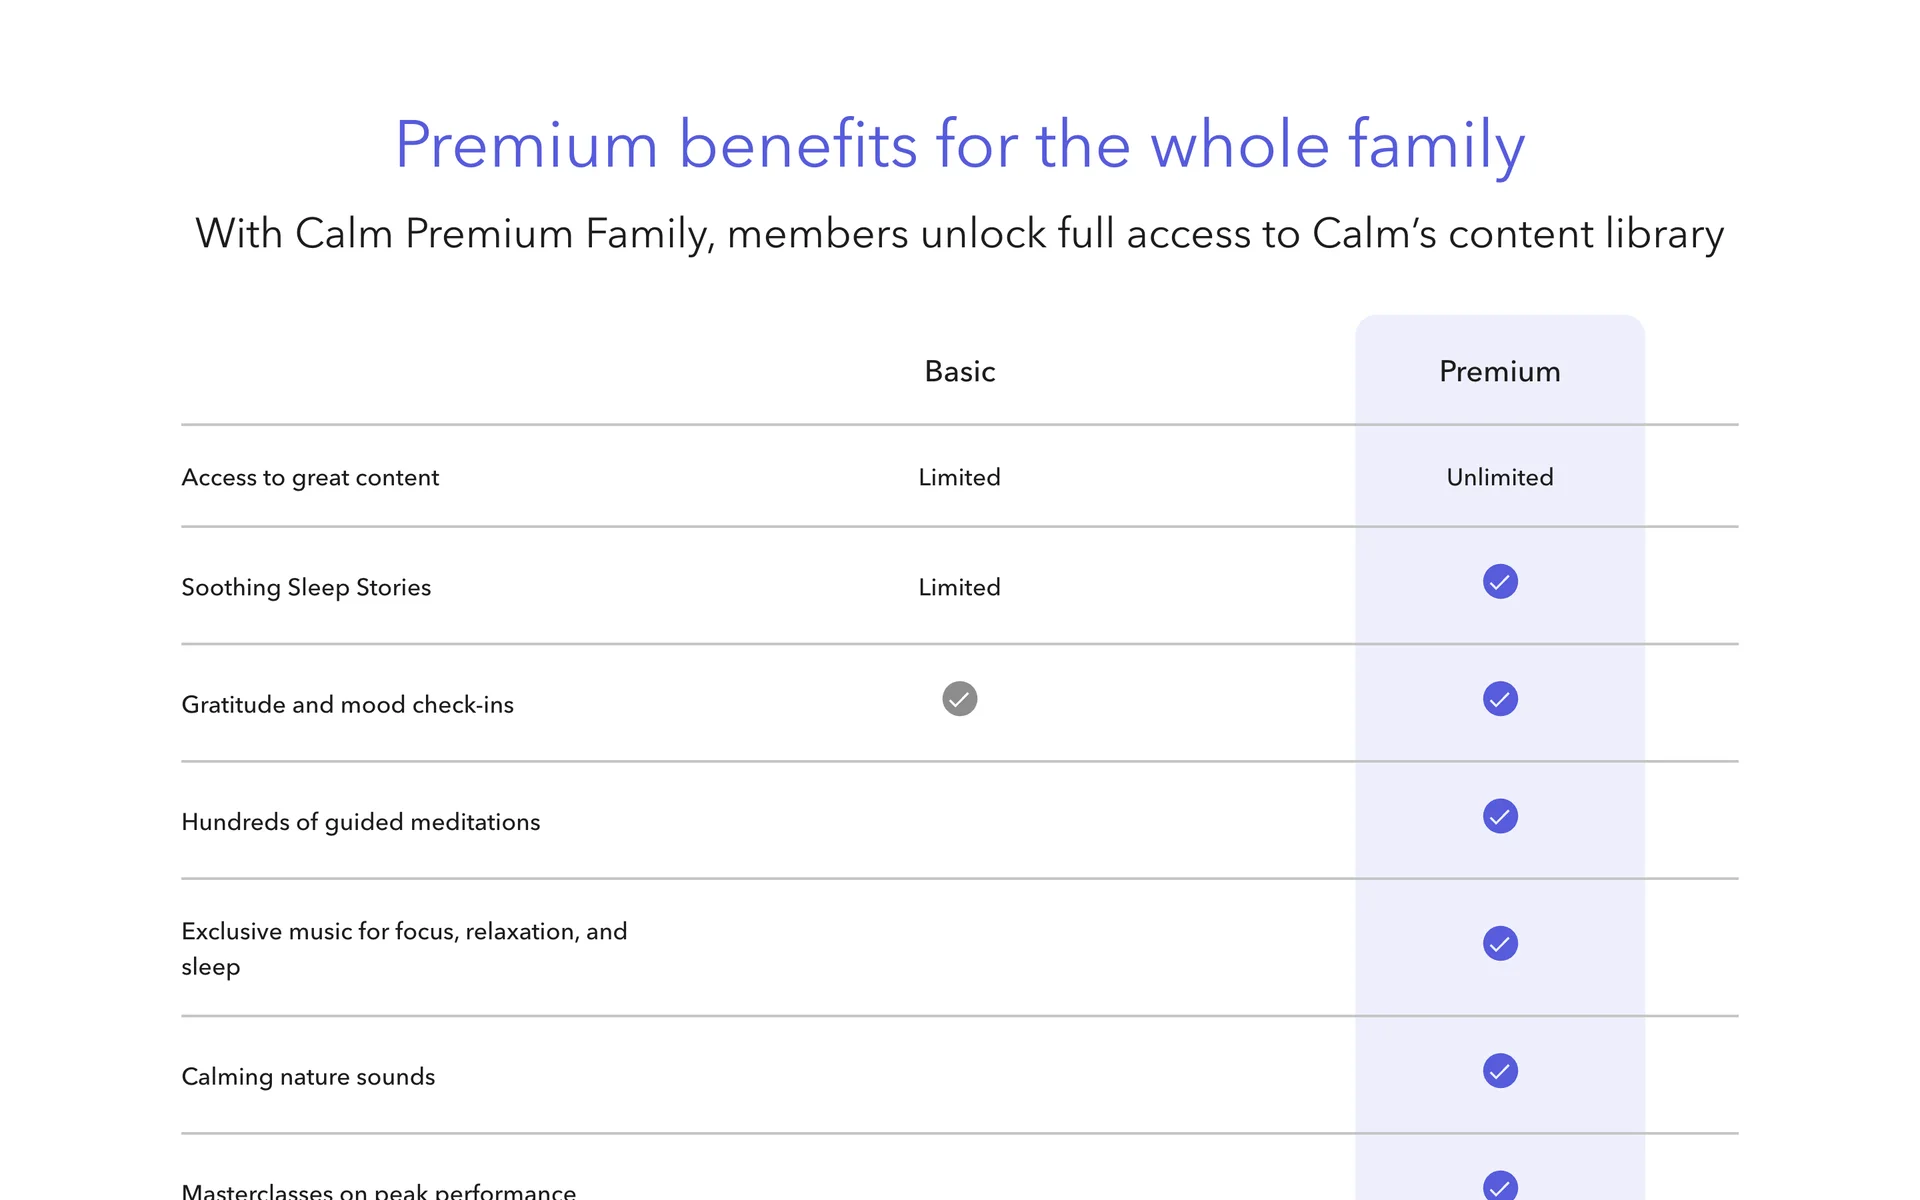The height and width of the screenshot is (1200, 1920).
Task: Click 'Exclusive music for focus, relaxation' label
Action: click(x=404, y=932)
